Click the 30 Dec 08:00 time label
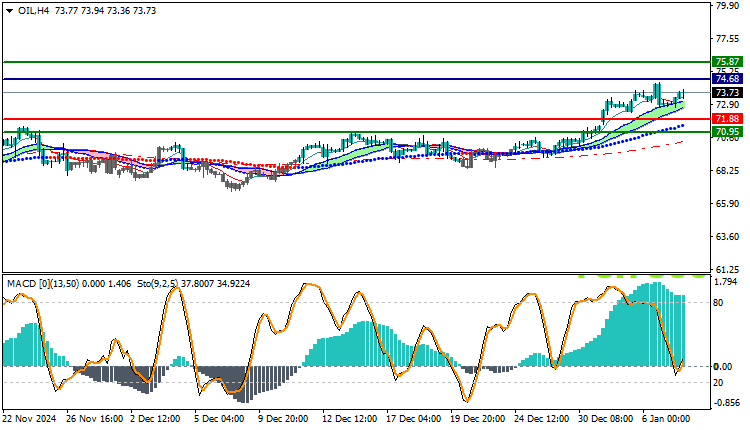750x430 pixels. [606, 419]
